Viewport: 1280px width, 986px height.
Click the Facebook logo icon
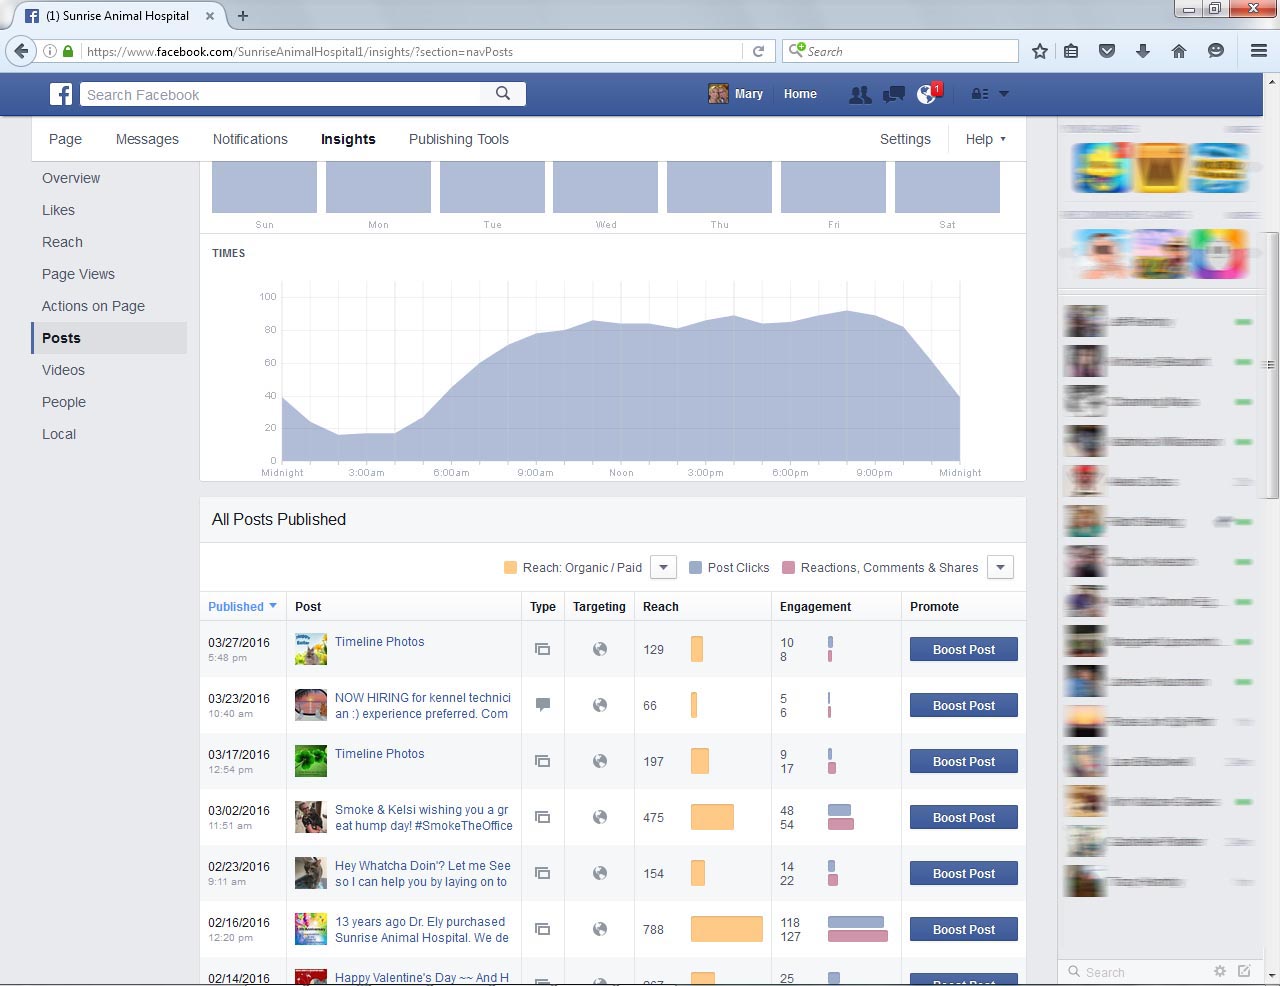coord(61,94)
